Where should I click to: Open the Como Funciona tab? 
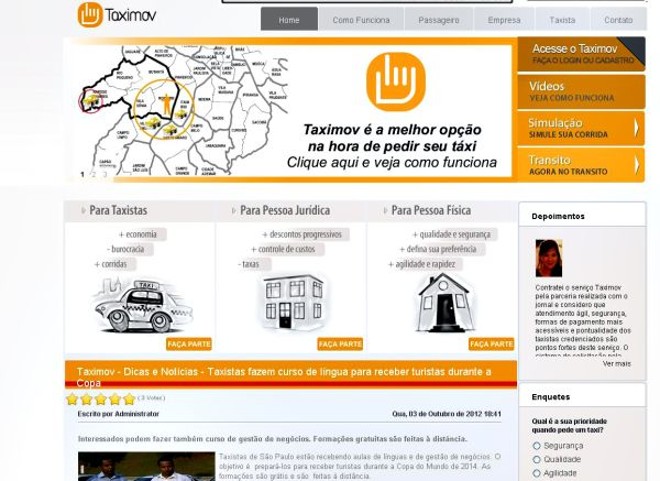(x=361, y=19)
